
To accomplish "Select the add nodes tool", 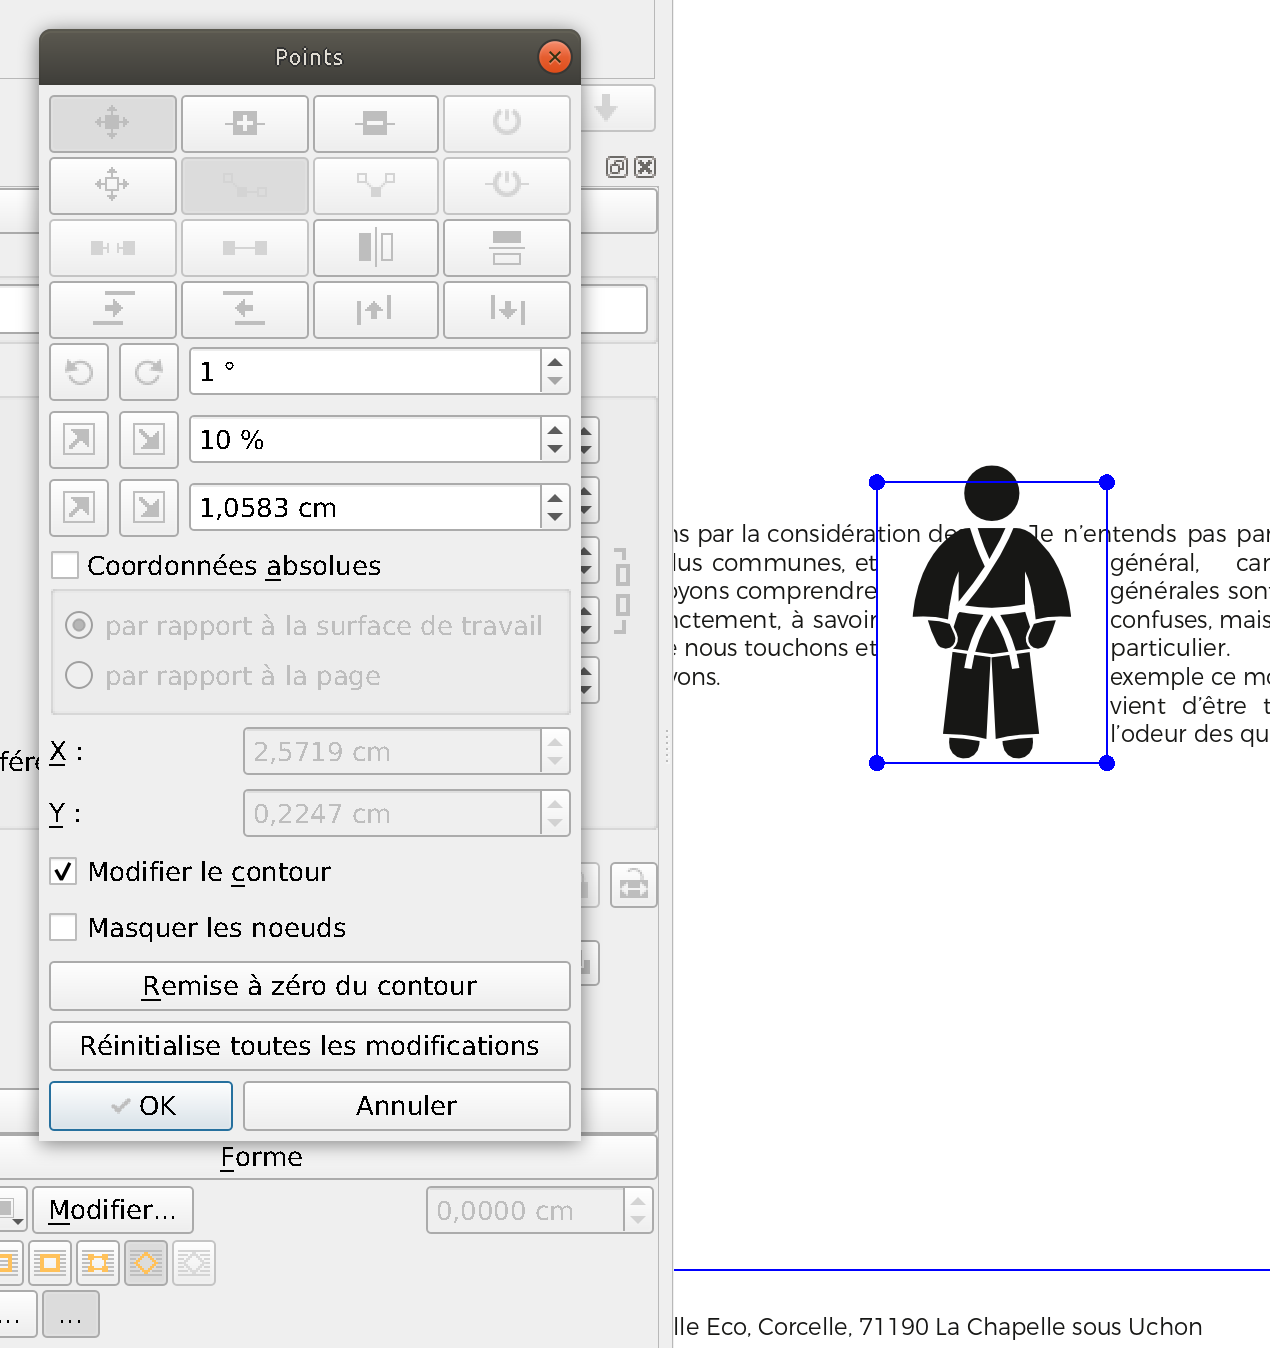I will coord(245,123).
